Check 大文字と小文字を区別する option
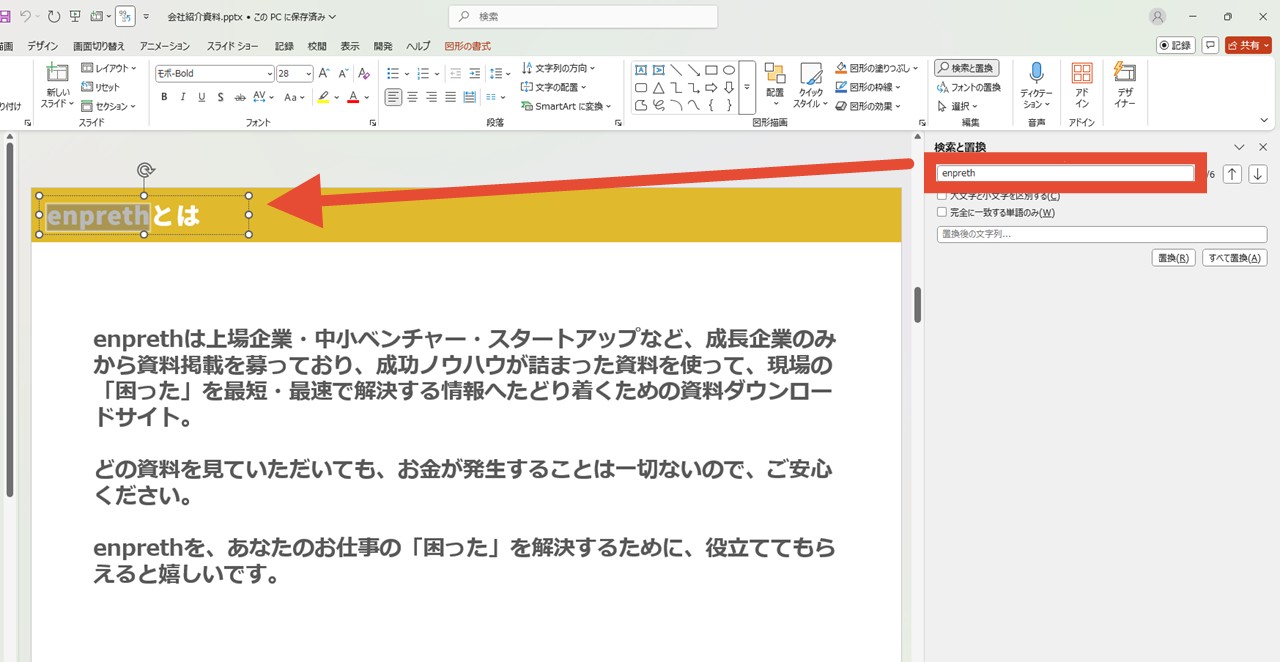Image resolution: width=1280 pixels, height=662 pixels. click(x=942, y=196)
